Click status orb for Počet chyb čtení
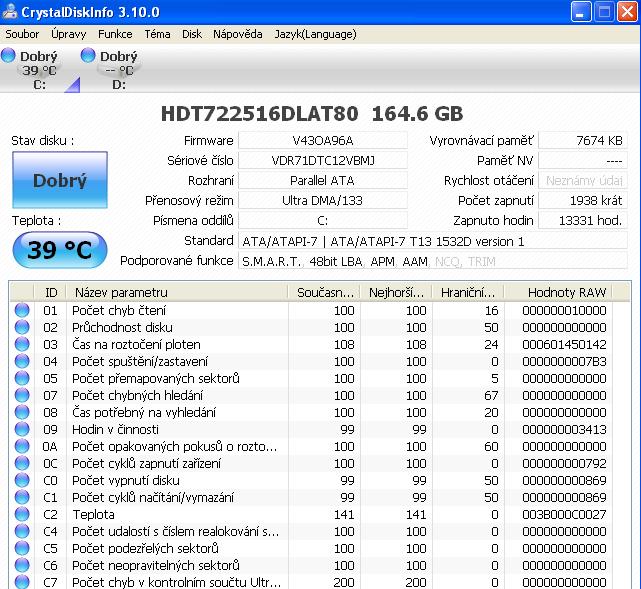Image resolution: width=641 pixels, height=589 pixels. [x=22, y=311]
